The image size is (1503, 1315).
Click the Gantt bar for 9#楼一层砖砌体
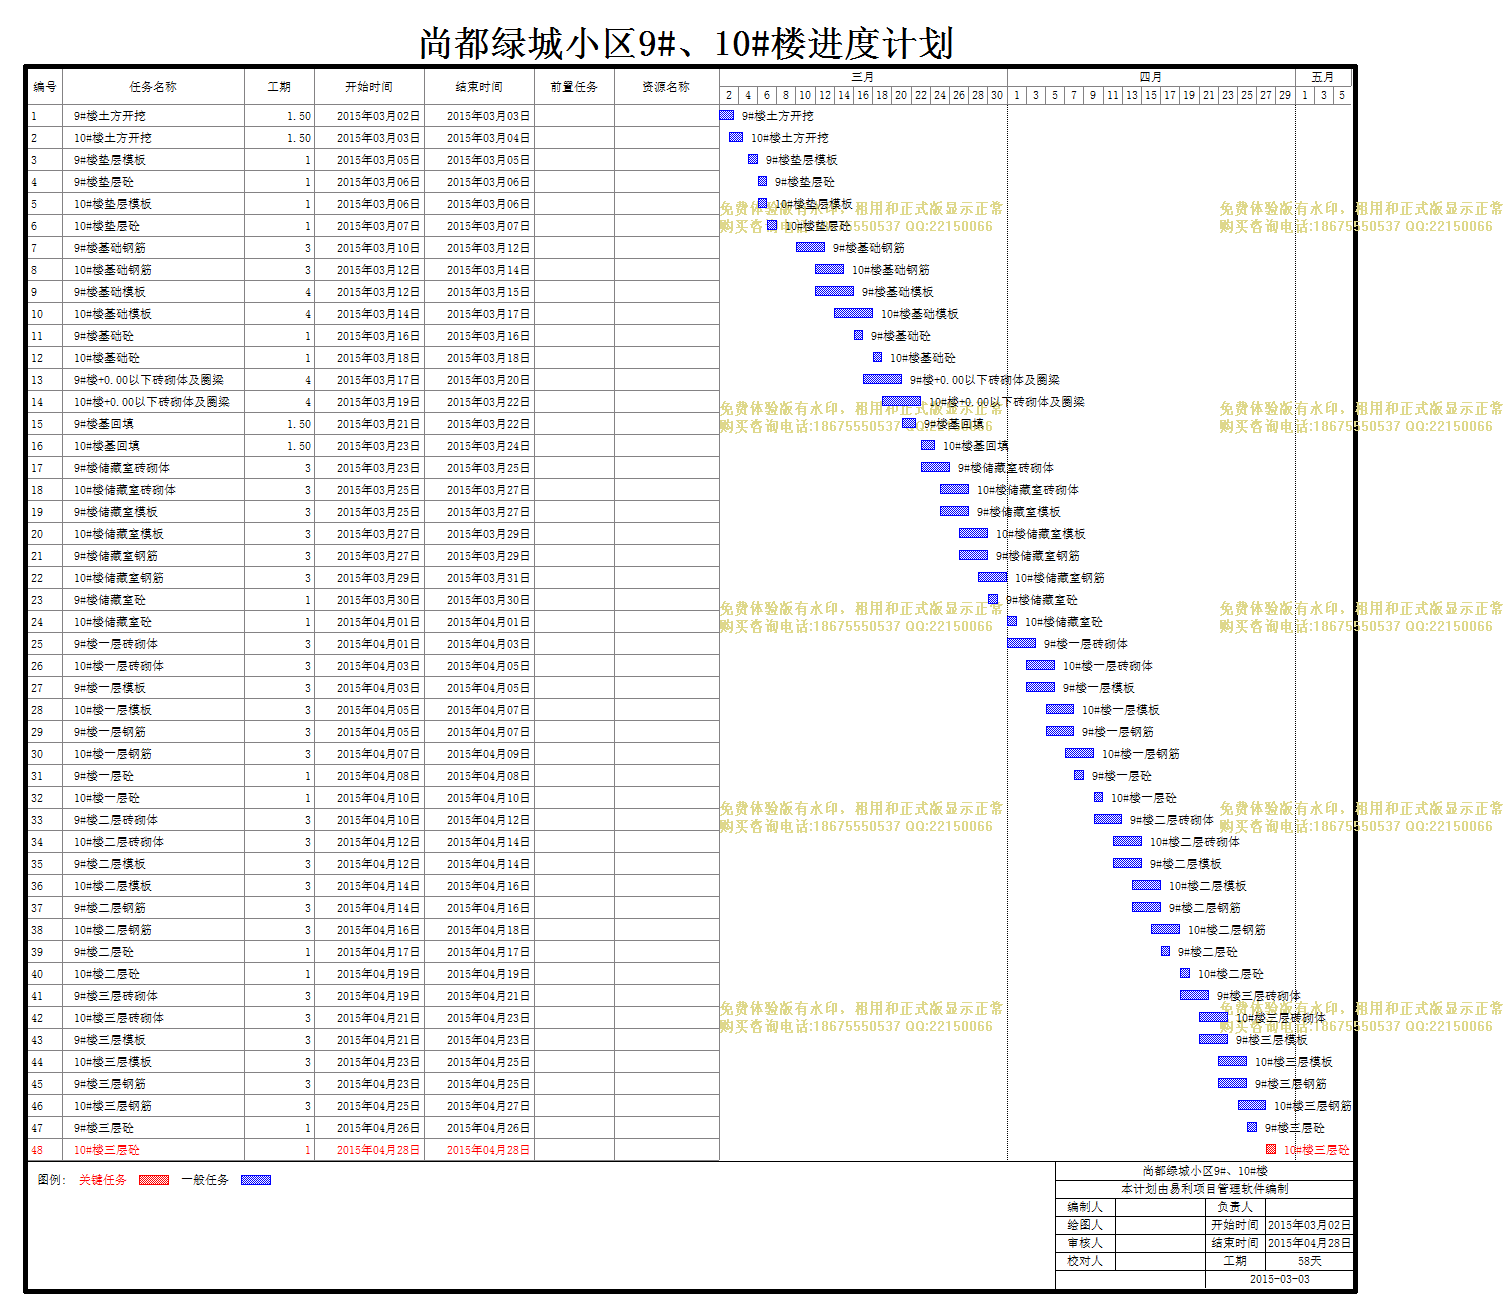click(x=1022, y=643)
